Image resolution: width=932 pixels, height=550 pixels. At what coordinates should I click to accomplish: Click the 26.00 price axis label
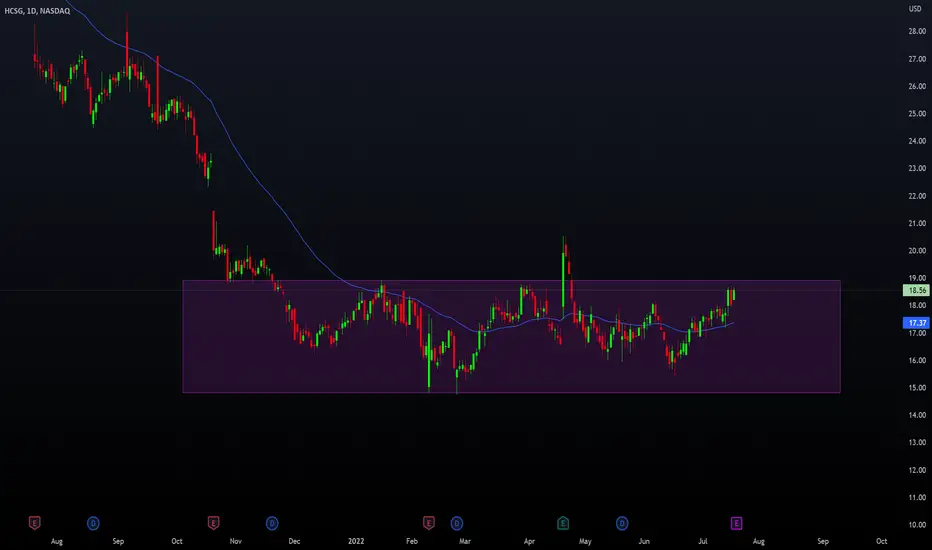click(917, 86)
